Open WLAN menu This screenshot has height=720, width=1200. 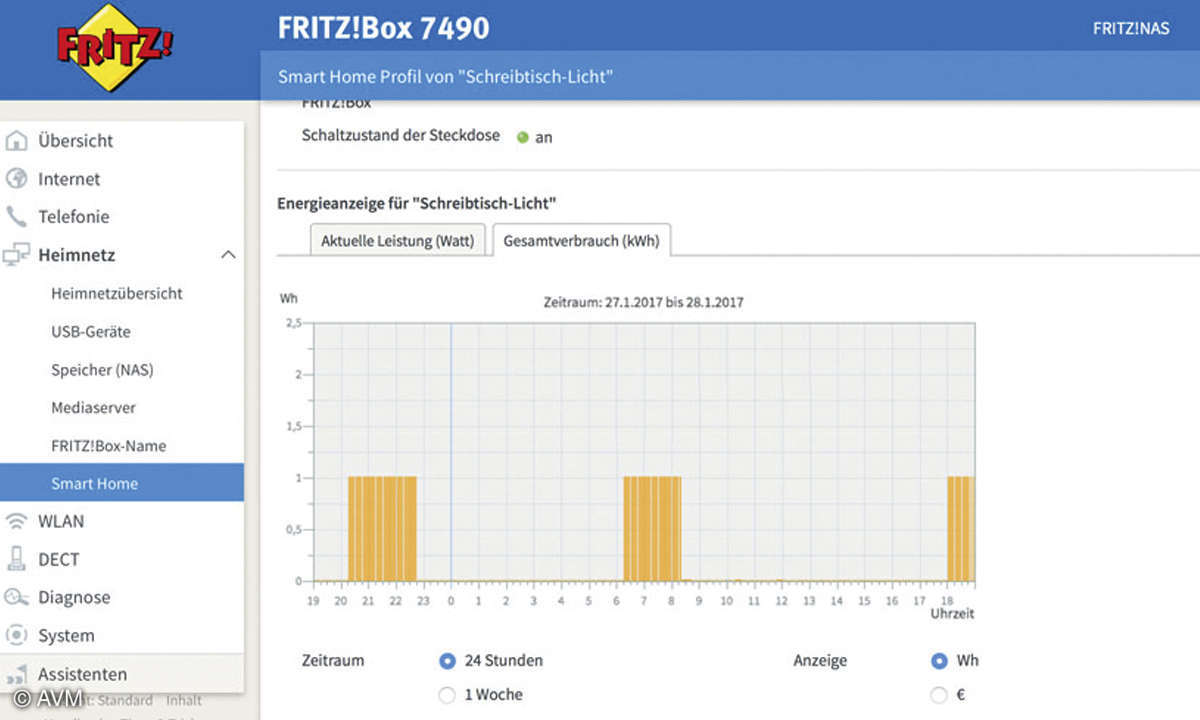(x=61, y=521)
